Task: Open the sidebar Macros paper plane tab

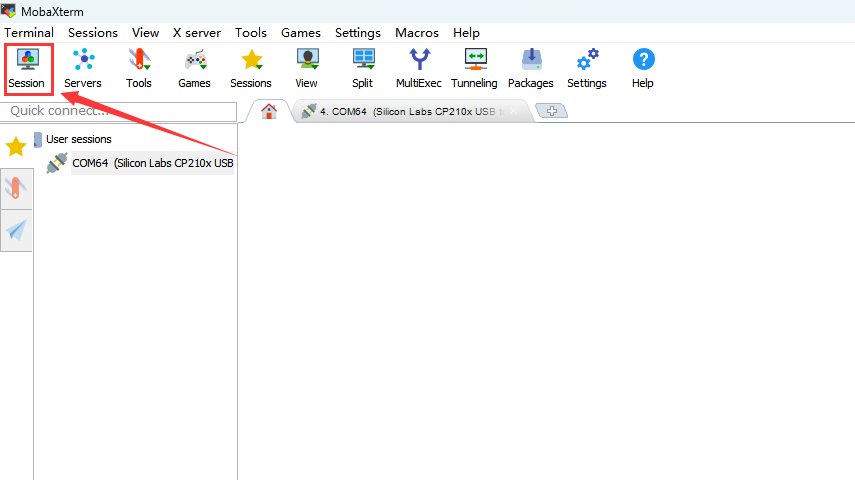Action: click(16, 231)
